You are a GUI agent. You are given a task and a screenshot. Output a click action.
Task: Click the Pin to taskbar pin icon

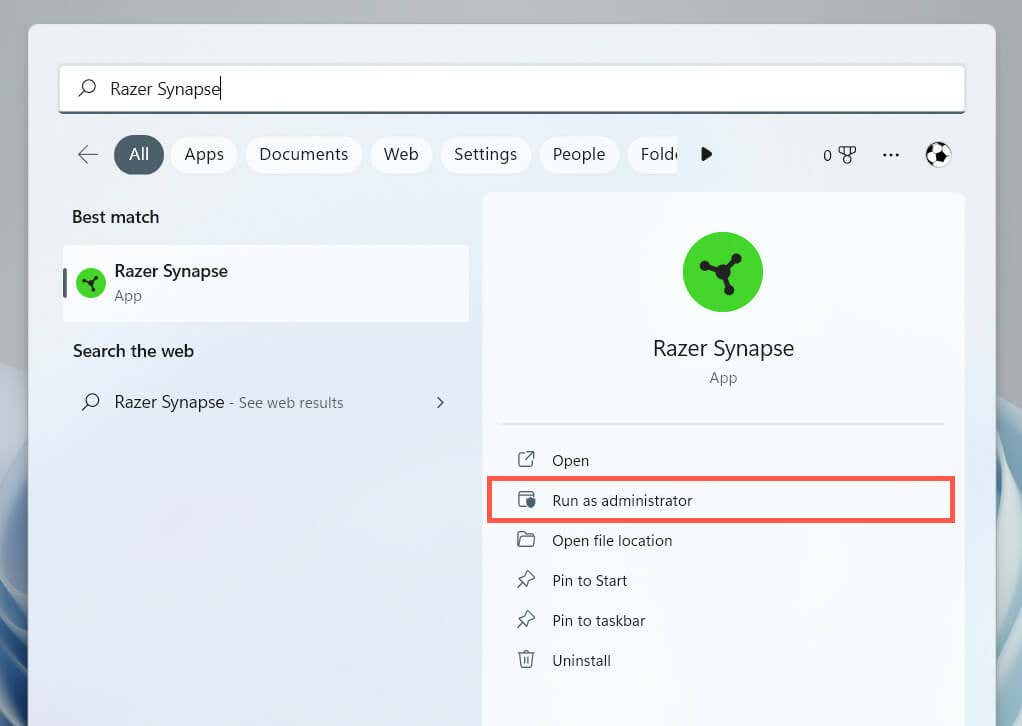pyautogui.click(x=525, y=620)
